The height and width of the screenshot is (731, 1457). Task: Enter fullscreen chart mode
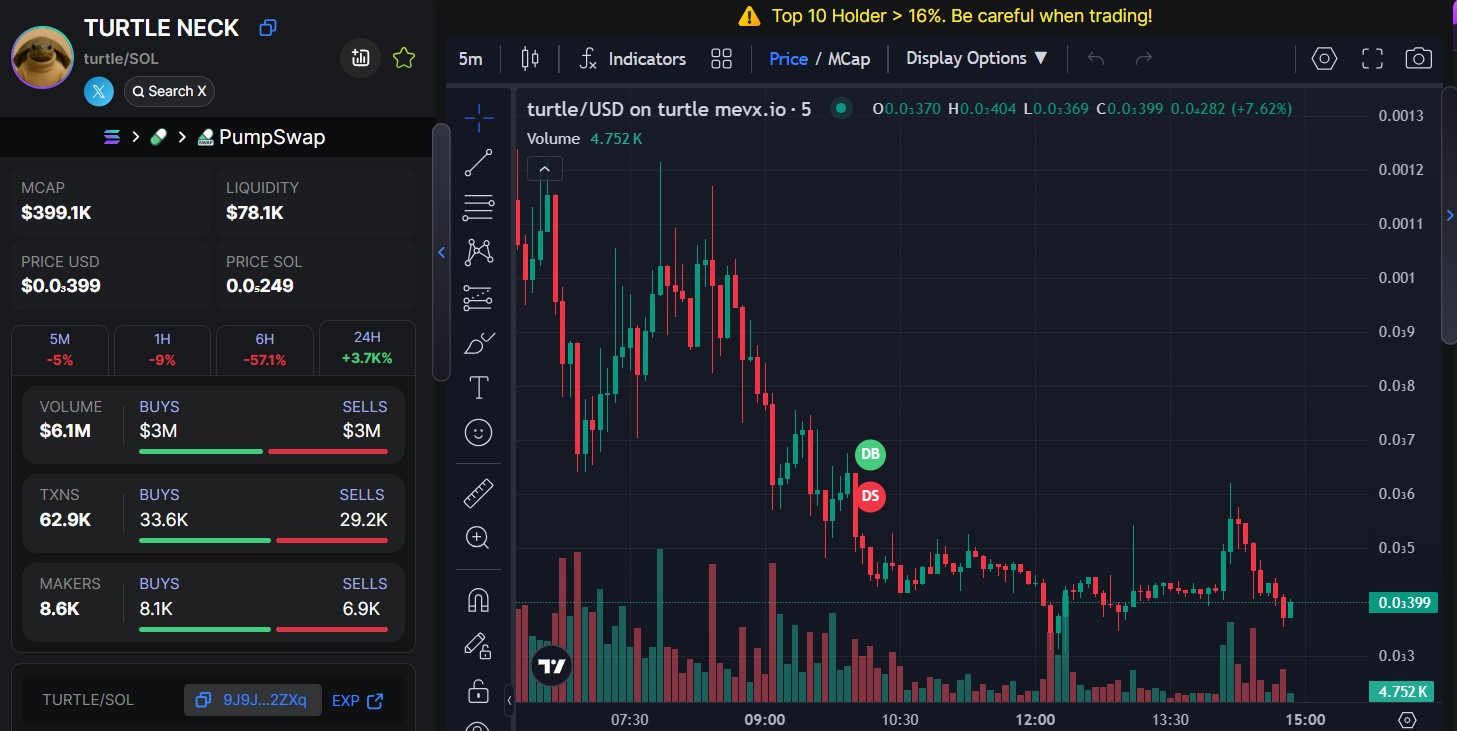[1372, 59]
